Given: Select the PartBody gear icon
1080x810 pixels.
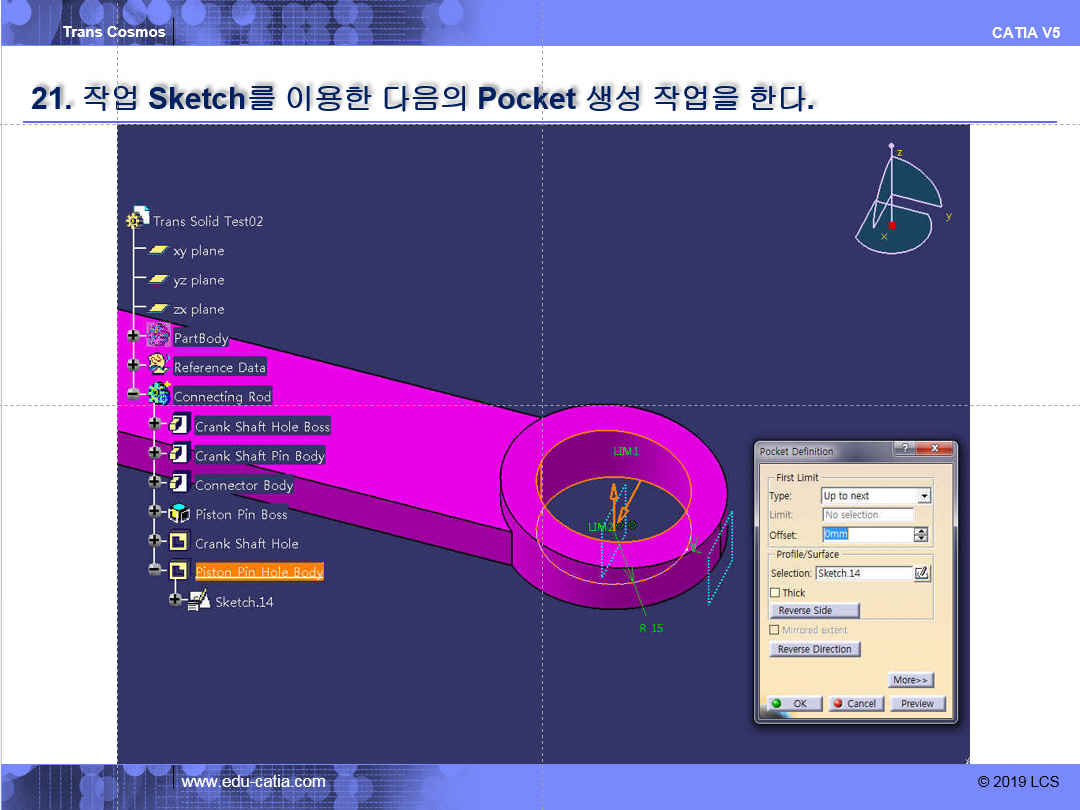Looking at the screenshot, I should [x=158, y=337].
